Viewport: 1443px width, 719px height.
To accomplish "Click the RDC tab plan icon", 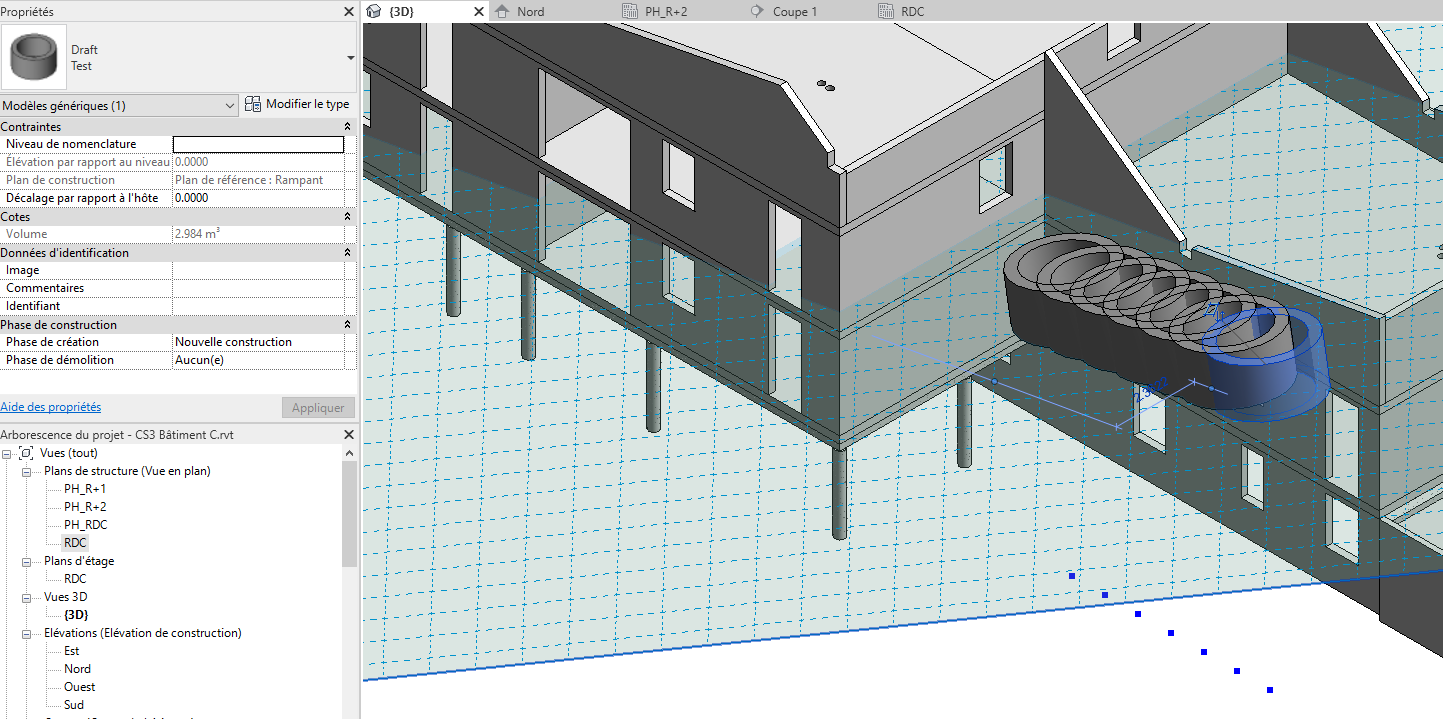I will [x=886, y=12].
